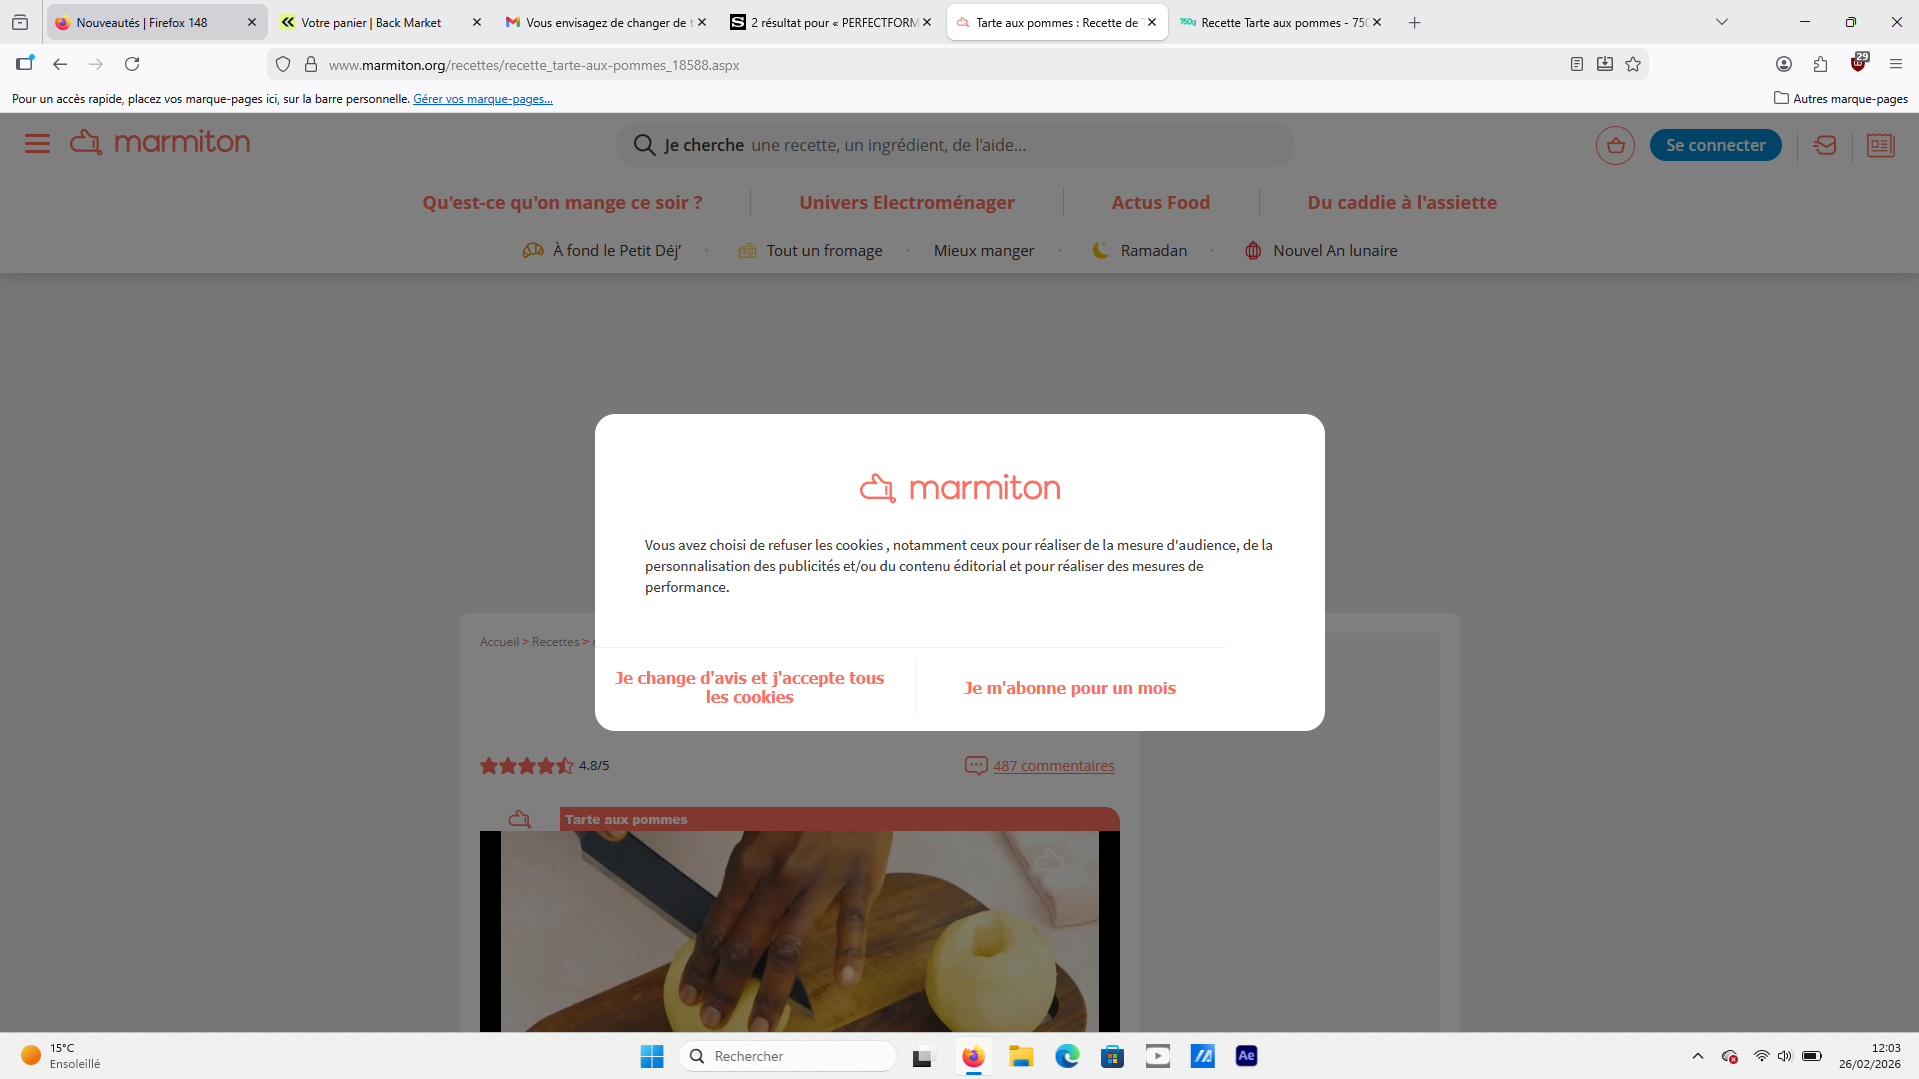Open Firefox extensions puzzle icon
The height and width of the screenshot is (1079, 1919).
point(1820,65)
